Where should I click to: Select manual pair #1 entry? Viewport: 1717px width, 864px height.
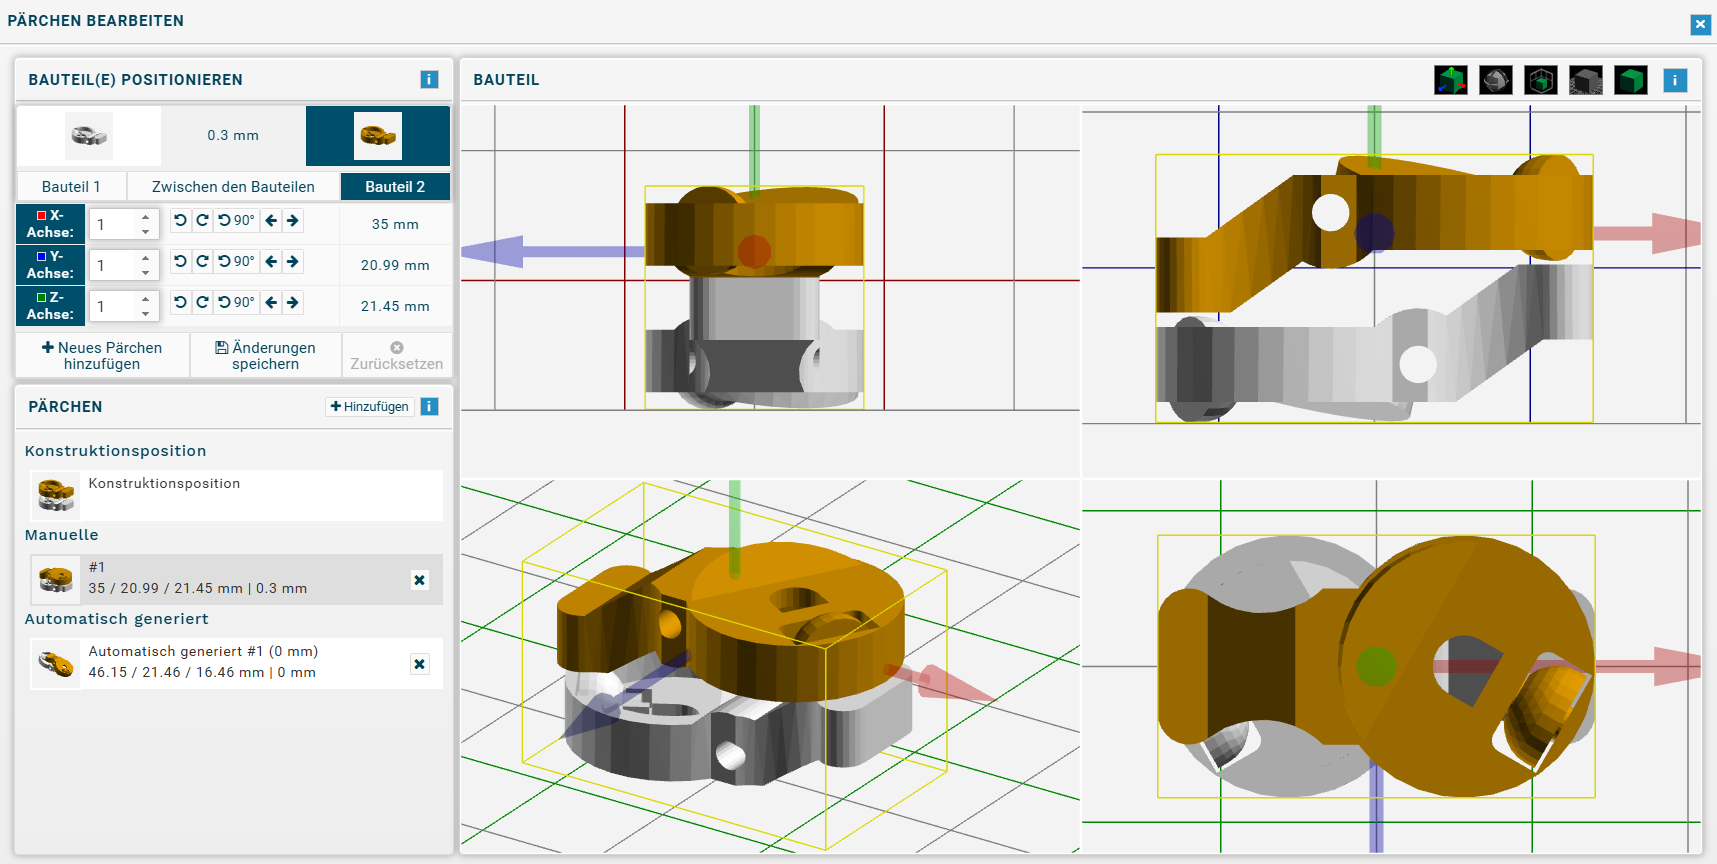tap(236, 579)
